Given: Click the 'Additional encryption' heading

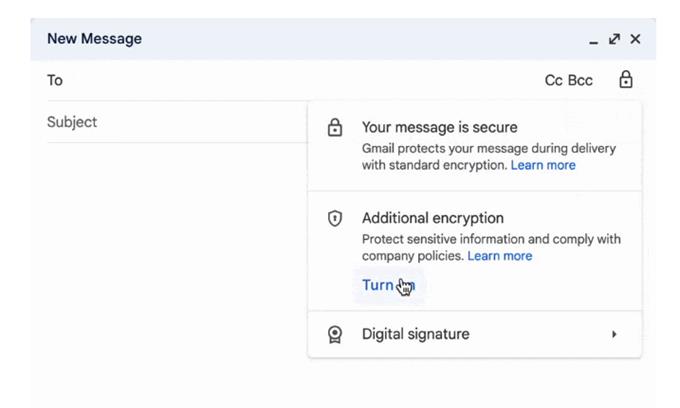Looking at the screenshot, I should click(433, 218).
